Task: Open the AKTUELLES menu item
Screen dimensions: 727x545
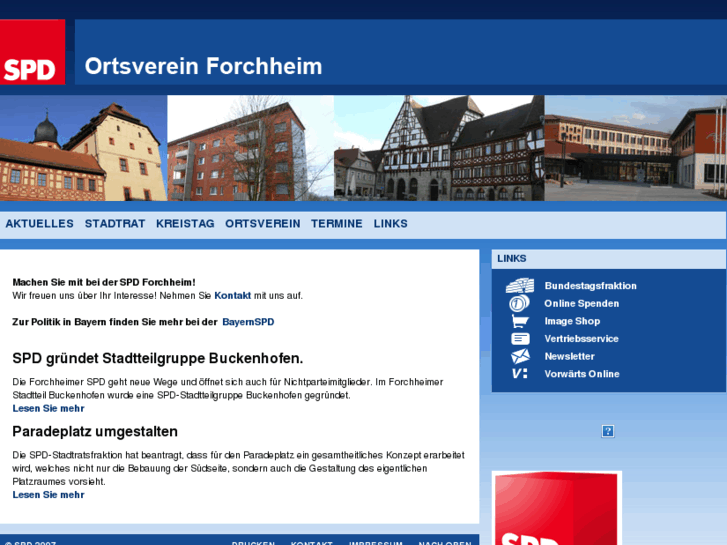Action: [39, 224]
